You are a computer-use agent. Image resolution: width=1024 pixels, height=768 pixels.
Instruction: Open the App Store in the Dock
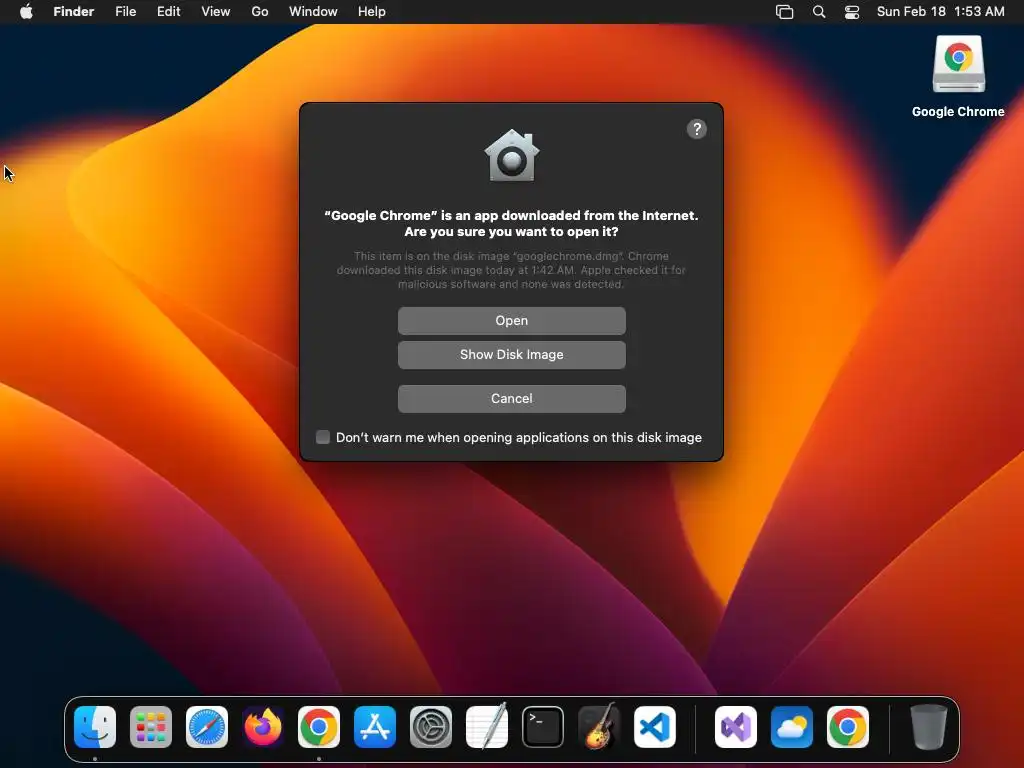coord(375,727)
